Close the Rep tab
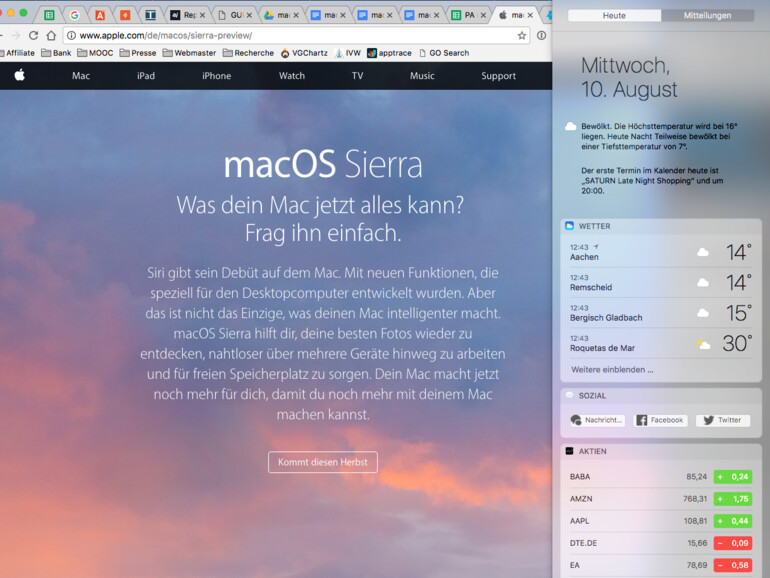Screen dimensions: 770x578 (202, 15)
